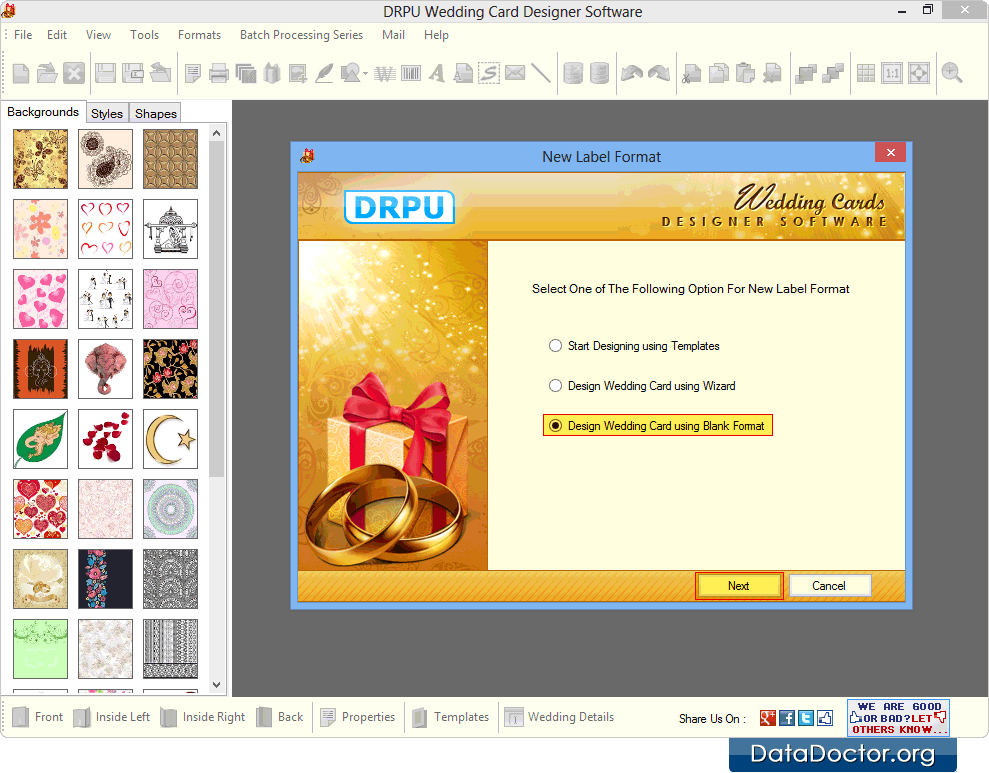Click the Zoom magnifier toolbar icon

pos(952,74)
